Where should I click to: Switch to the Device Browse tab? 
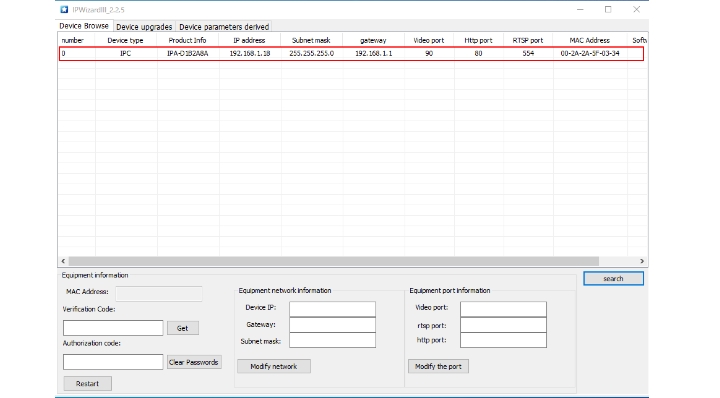tap(84, 26)
